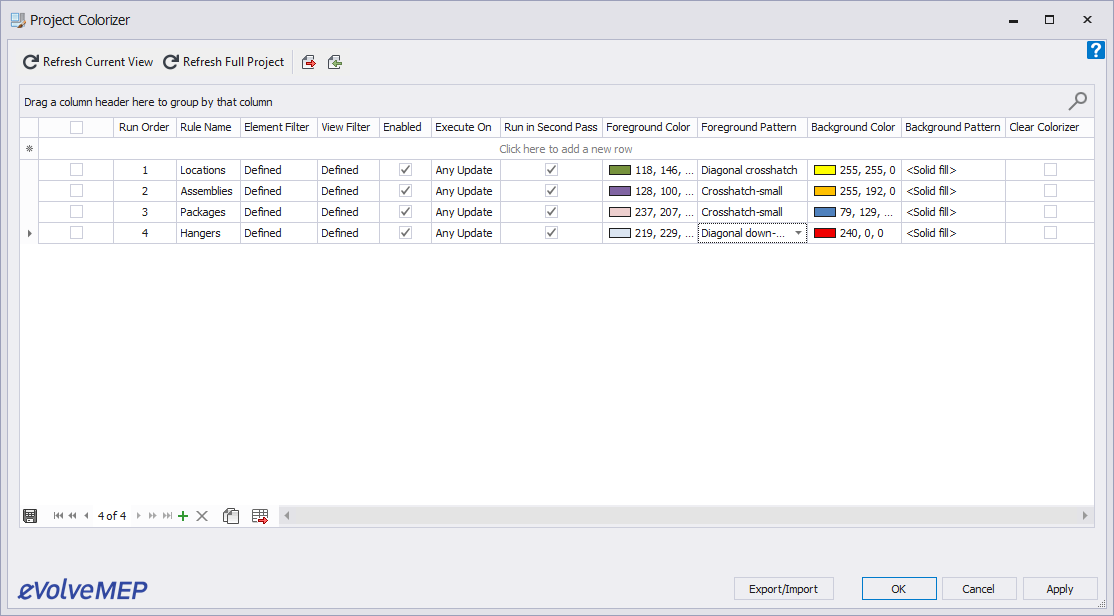
Task: Click the copy rows icon in navigator
Action: pos(231,516)
